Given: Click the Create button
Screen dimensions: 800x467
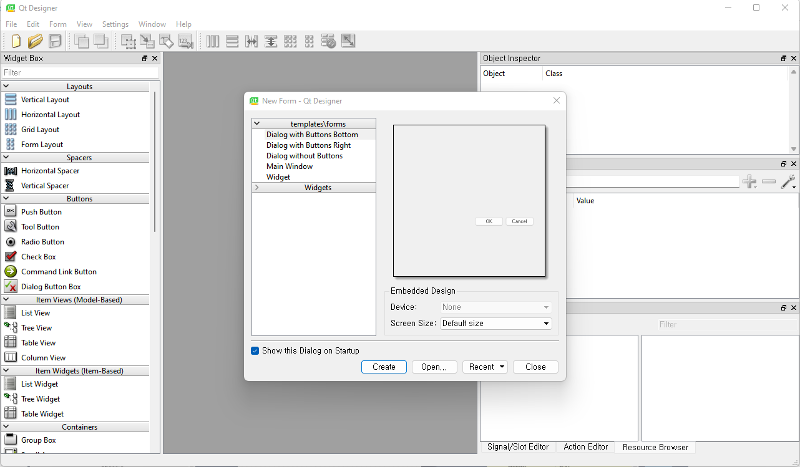Looking at the screenshot, I should 384,366.
